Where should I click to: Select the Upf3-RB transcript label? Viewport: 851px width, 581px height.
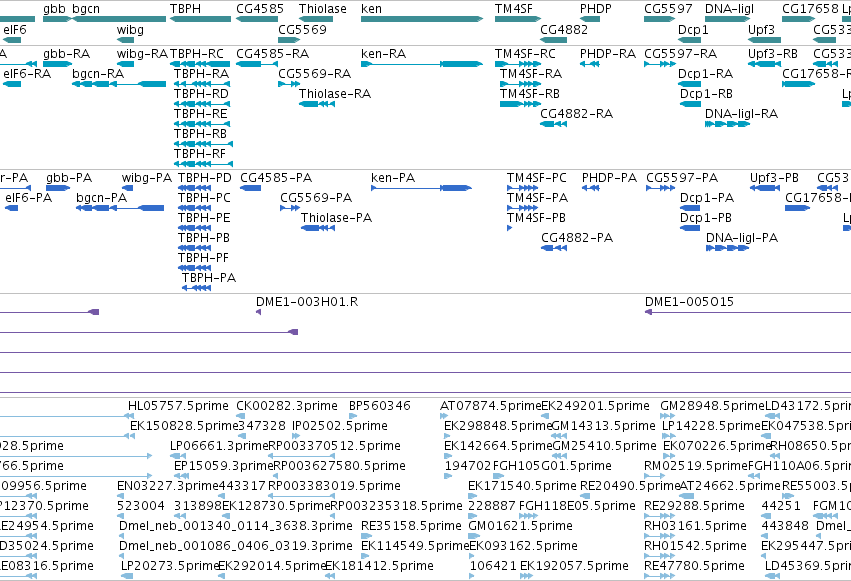pyautogui.click(x=773, y=54)
